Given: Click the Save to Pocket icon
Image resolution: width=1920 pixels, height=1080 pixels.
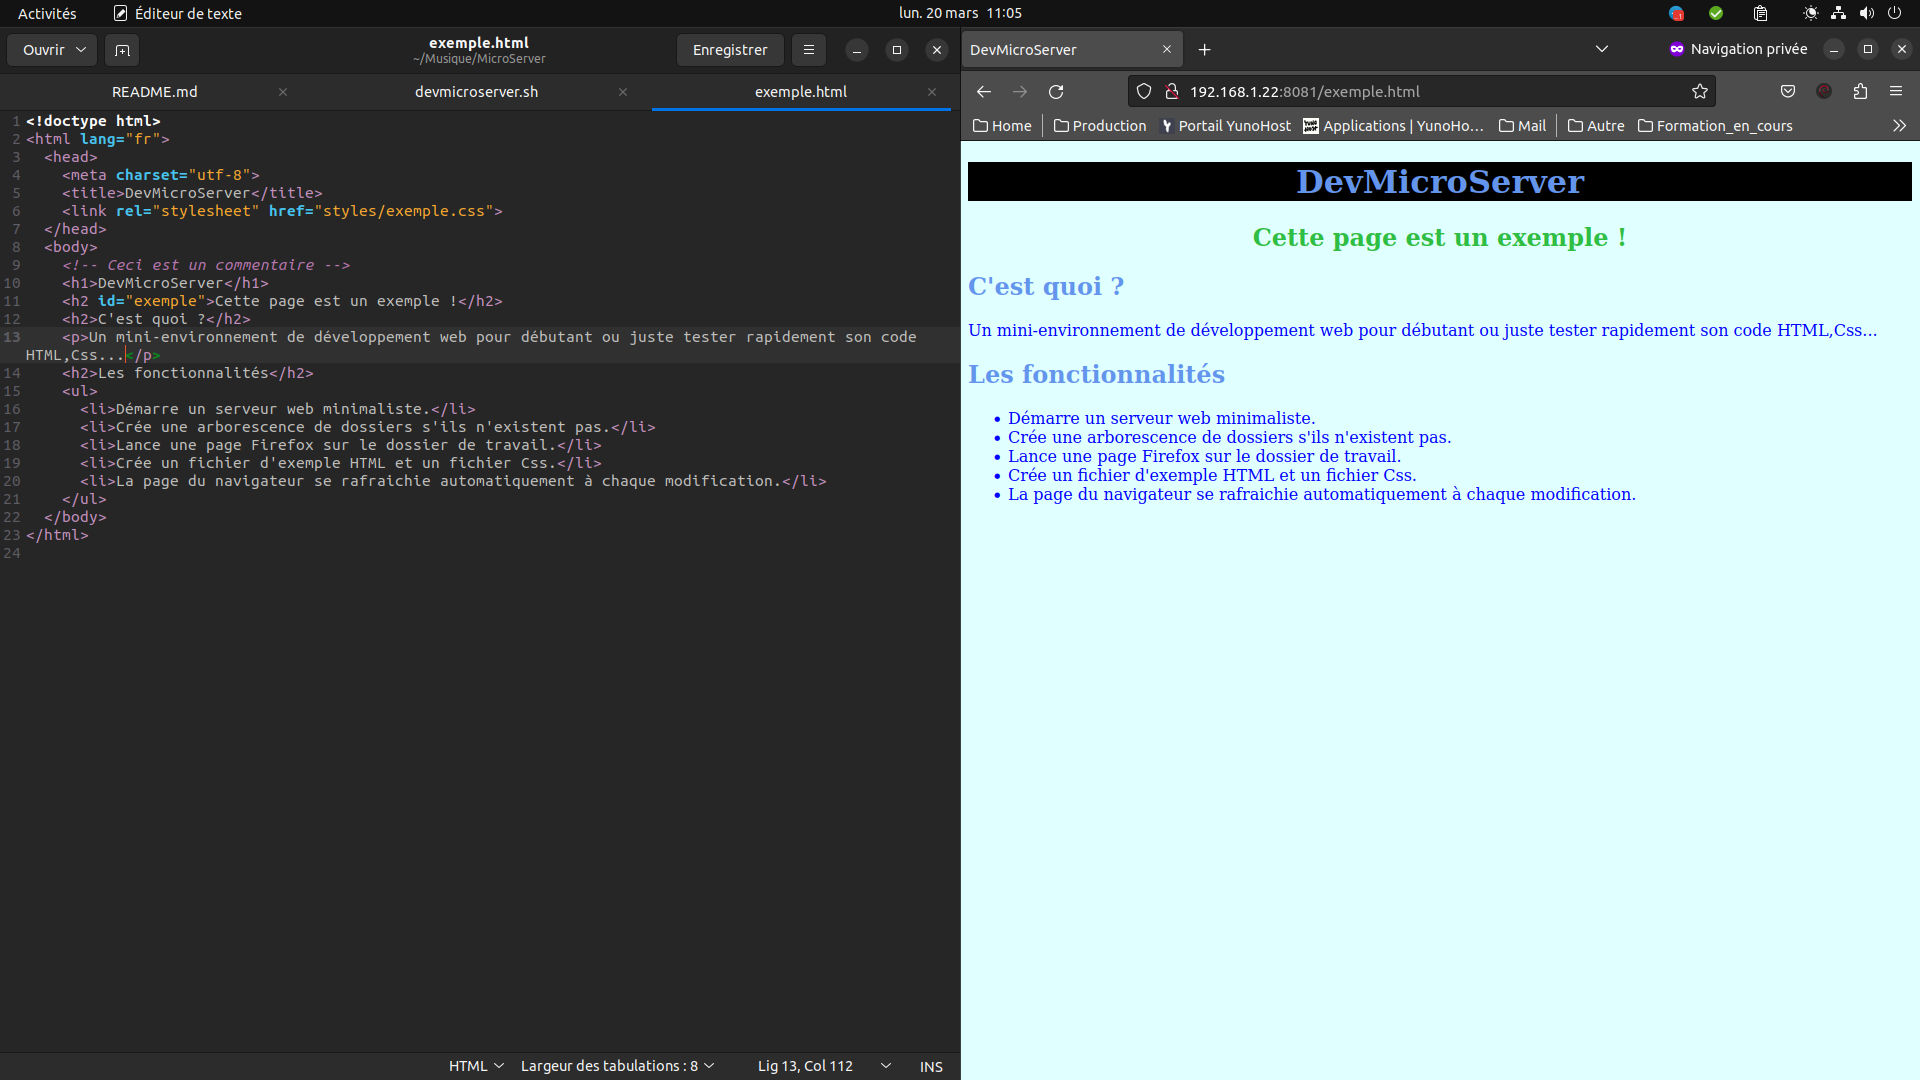Looking at the screenshot, I should pyautogui.click(x=1788, y=92).
